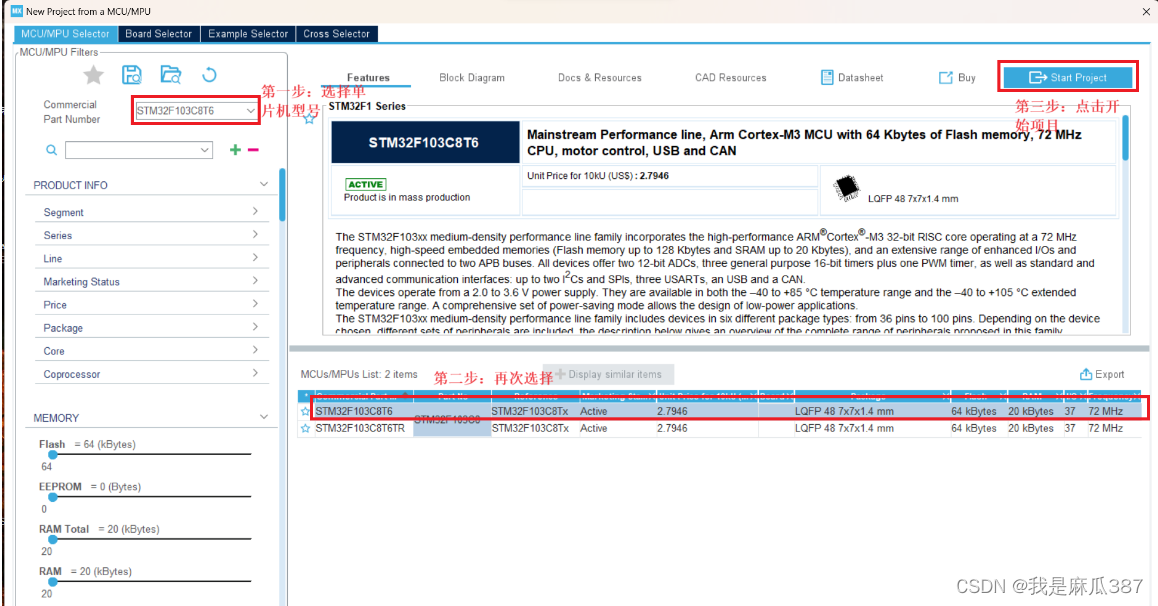Click the MX application icon in title bar

point(17,11)
